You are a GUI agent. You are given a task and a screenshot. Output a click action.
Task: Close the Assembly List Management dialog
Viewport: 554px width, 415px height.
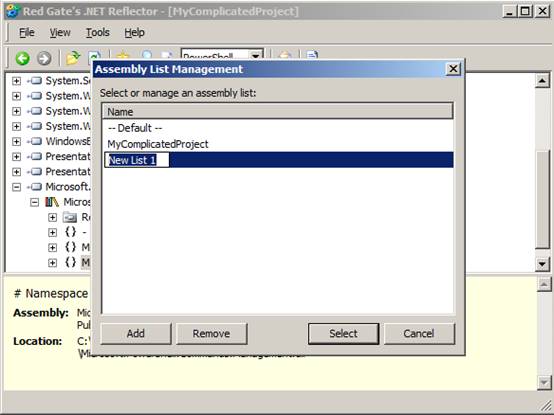click(x=453, y=69)
